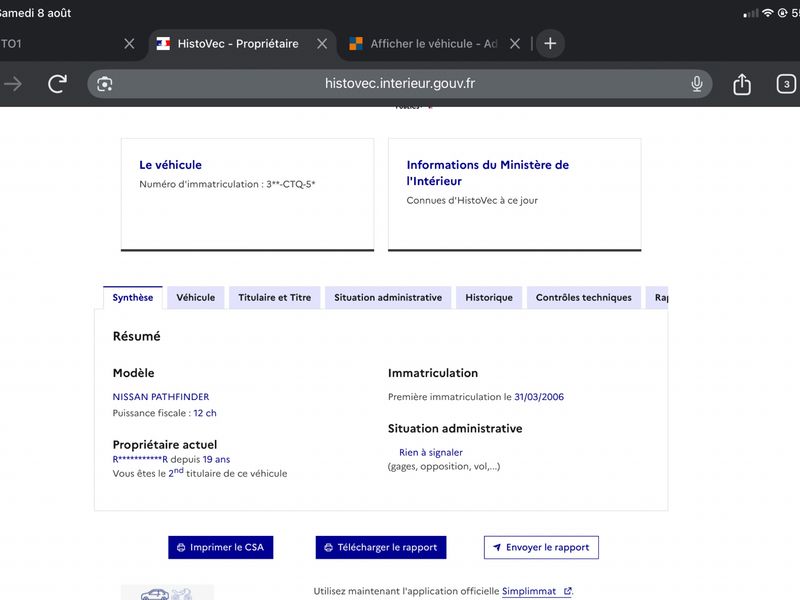Viewport: 800px width, 600px height.
Task: Tap the microphone voice search icon
Action: click(x=696, y=84)
